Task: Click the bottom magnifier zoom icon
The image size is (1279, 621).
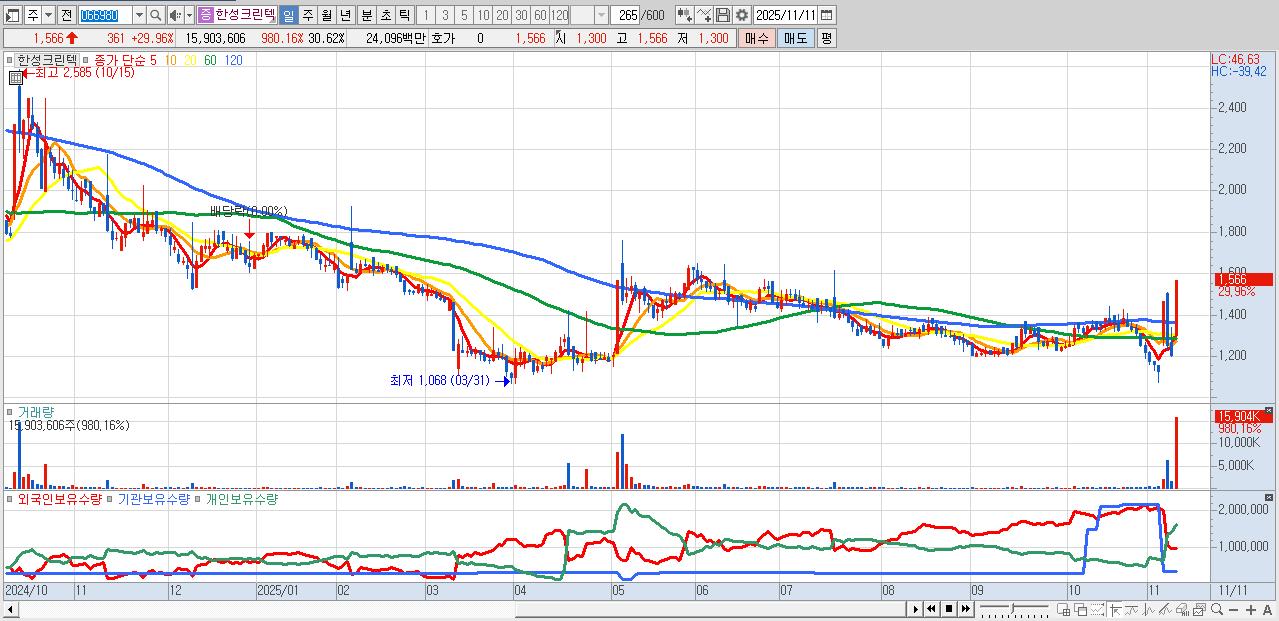Action: coord(1216,609)
